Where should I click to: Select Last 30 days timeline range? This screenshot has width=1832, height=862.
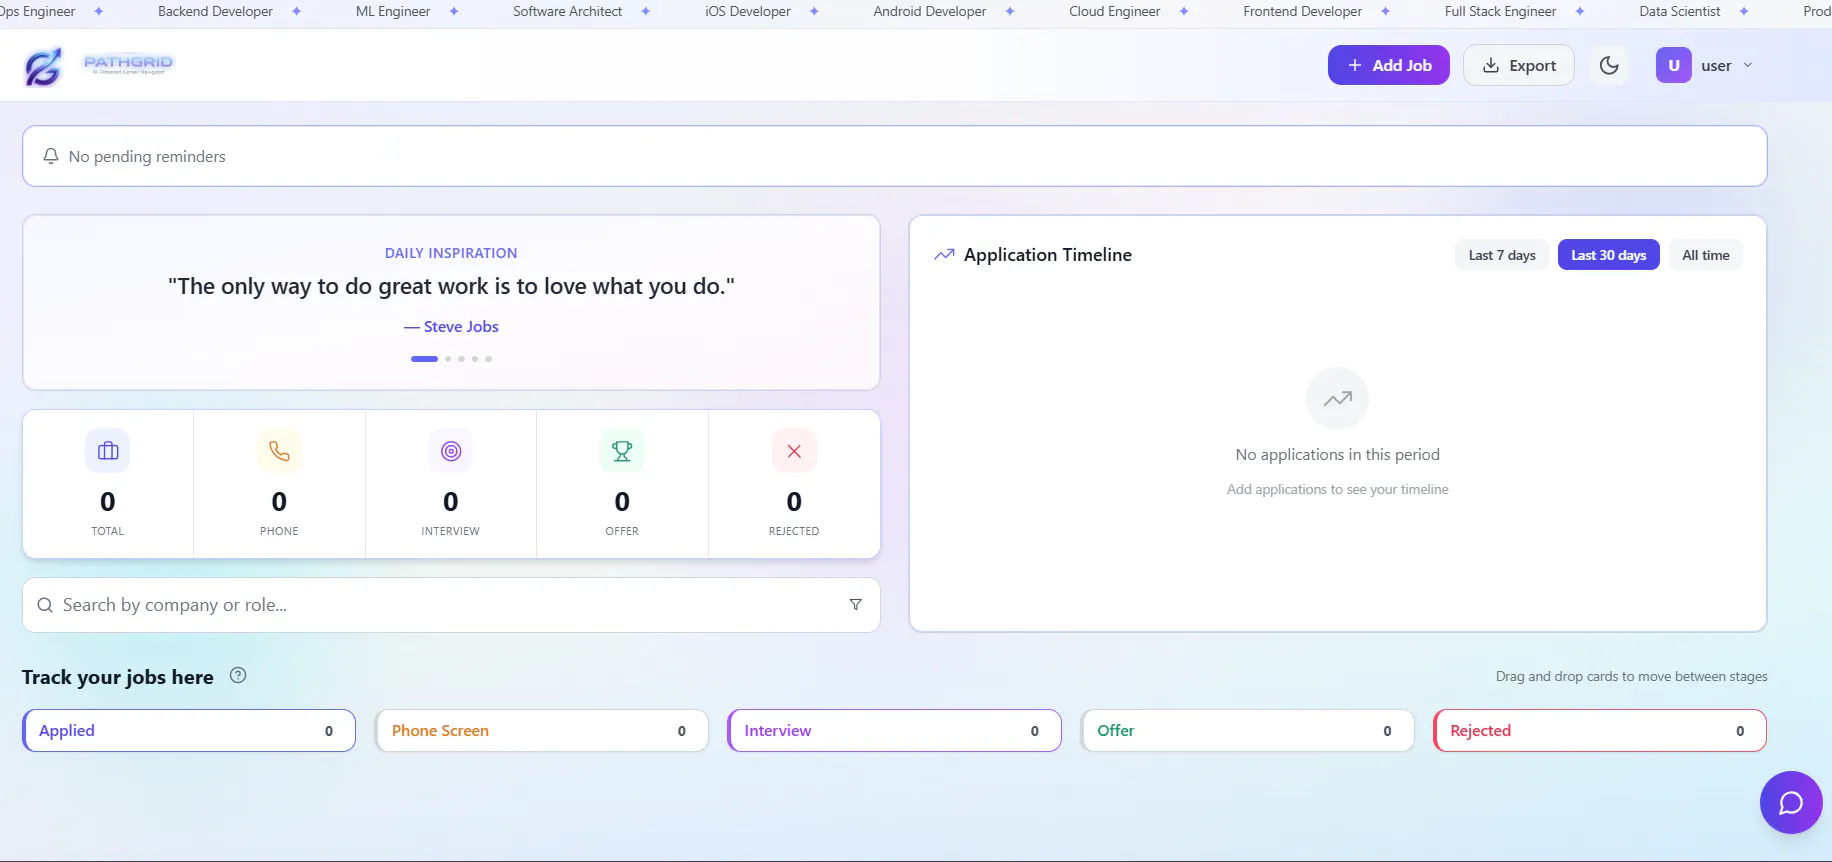coord(1608,255)
